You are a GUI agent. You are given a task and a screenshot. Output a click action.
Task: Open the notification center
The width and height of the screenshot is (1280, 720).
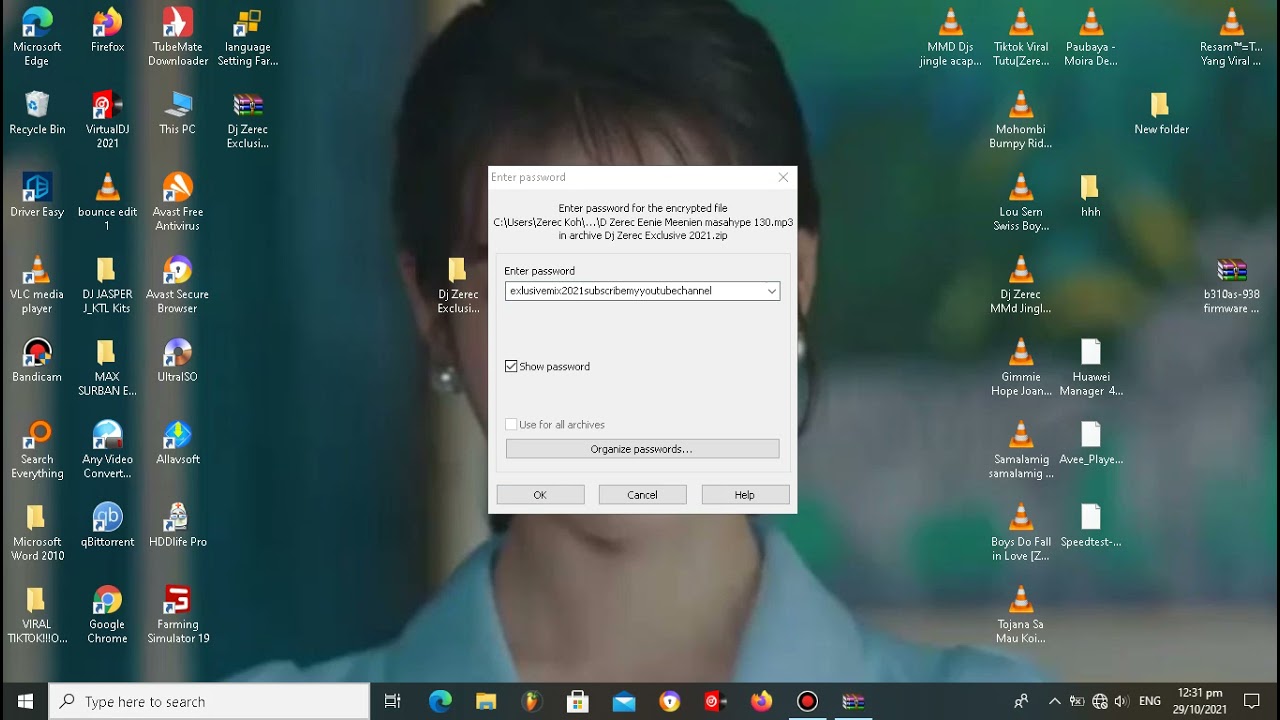tap(1251, 702)
